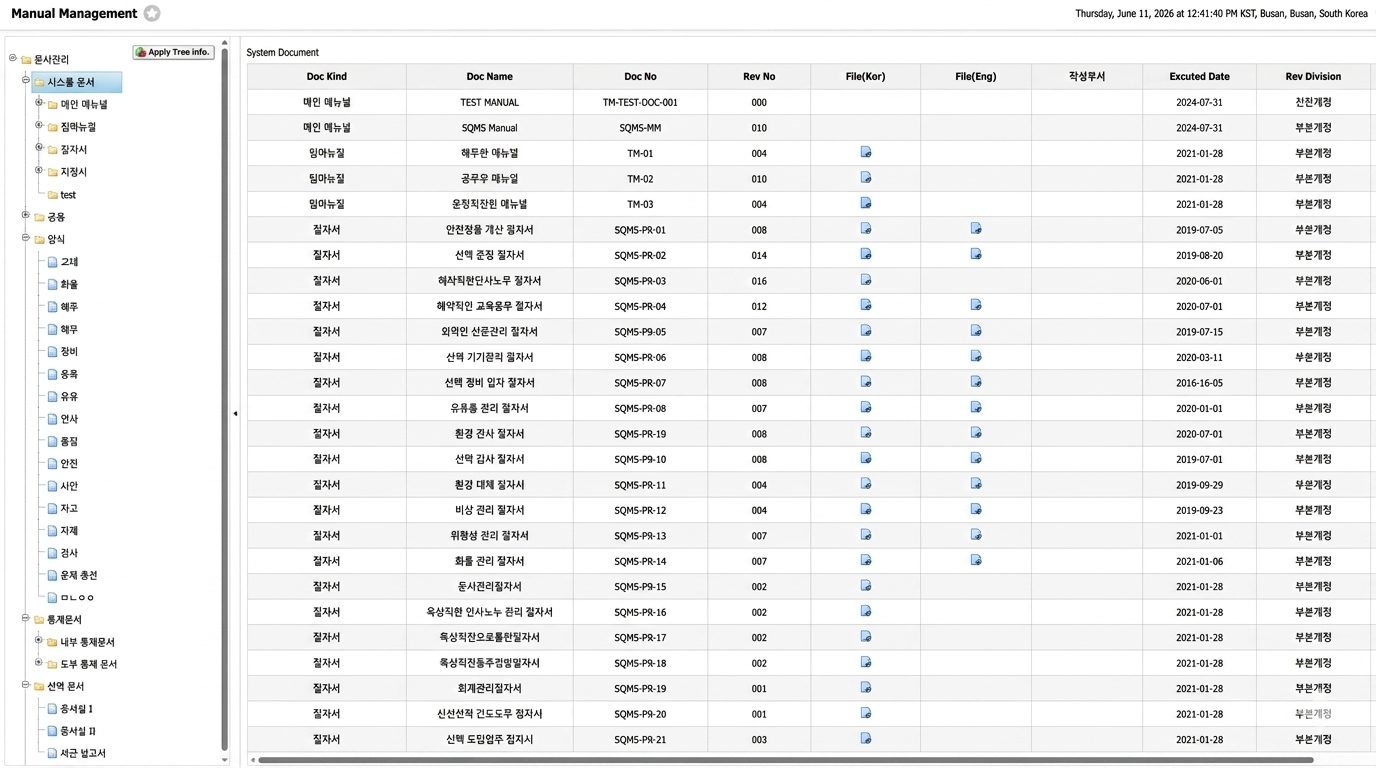Select the 세근 넙고서 document in the tree
This screenshot has height=768, width=1376.
pyautogui.click(x=83, y=753)
